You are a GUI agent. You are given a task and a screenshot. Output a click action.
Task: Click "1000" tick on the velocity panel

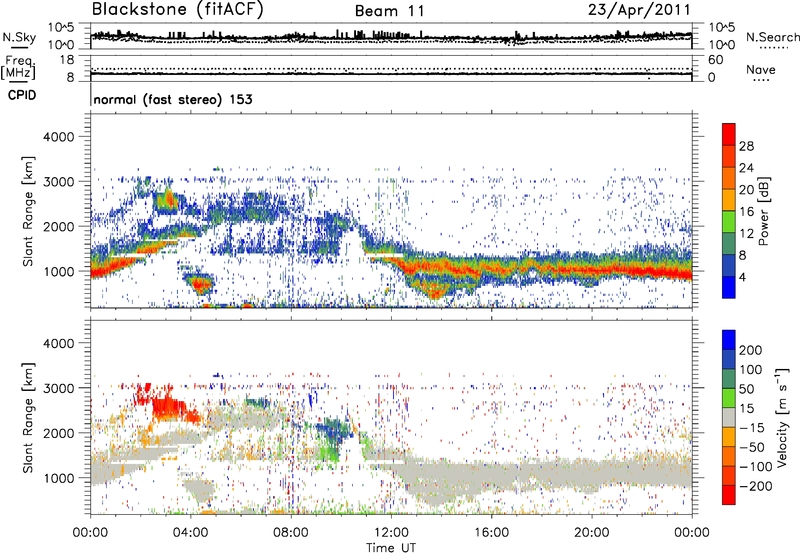pos(58,478)
